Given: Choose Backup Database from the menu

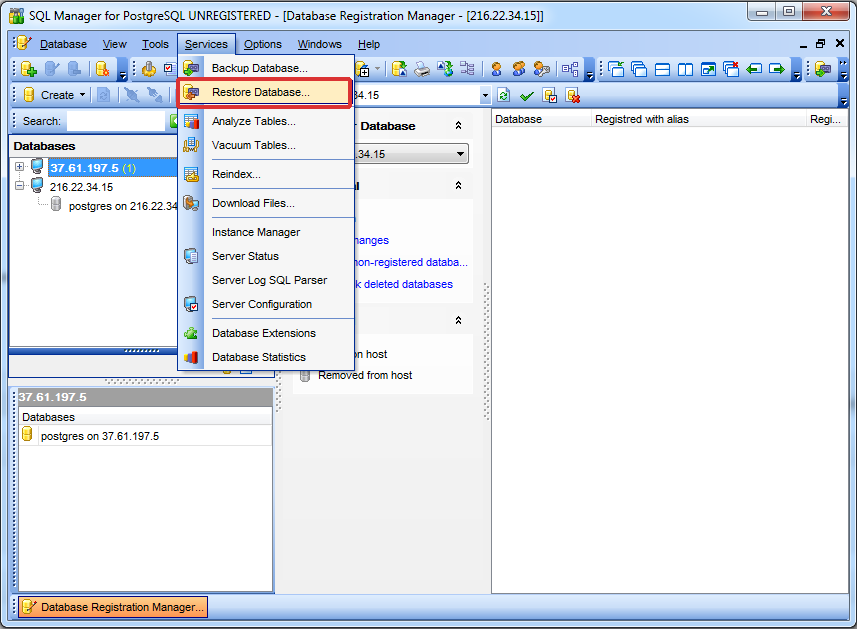Looking at the screenshot, I should [x=259, y=68].
